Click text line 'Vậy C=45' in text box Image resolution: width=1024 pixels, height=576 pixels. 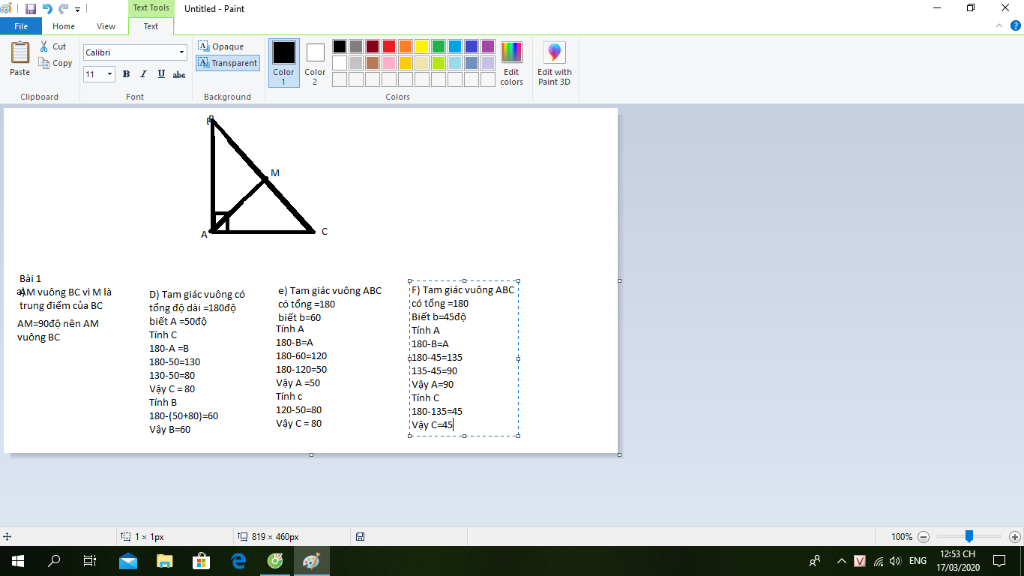pos(432,425)
